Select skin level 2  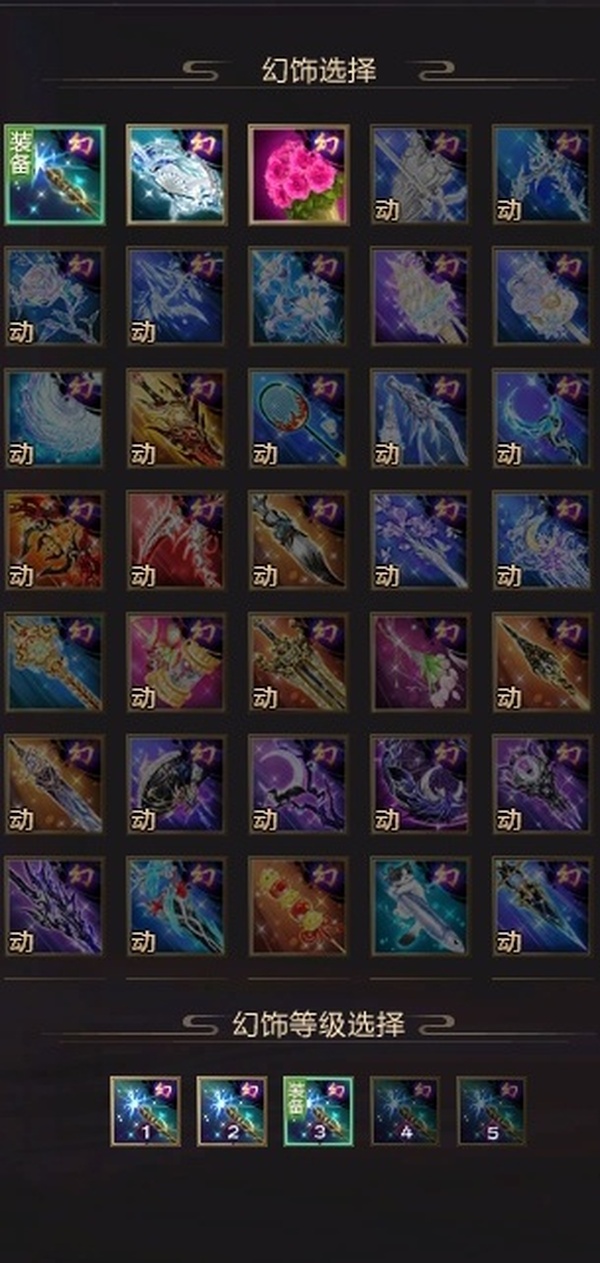[232, 1111]
